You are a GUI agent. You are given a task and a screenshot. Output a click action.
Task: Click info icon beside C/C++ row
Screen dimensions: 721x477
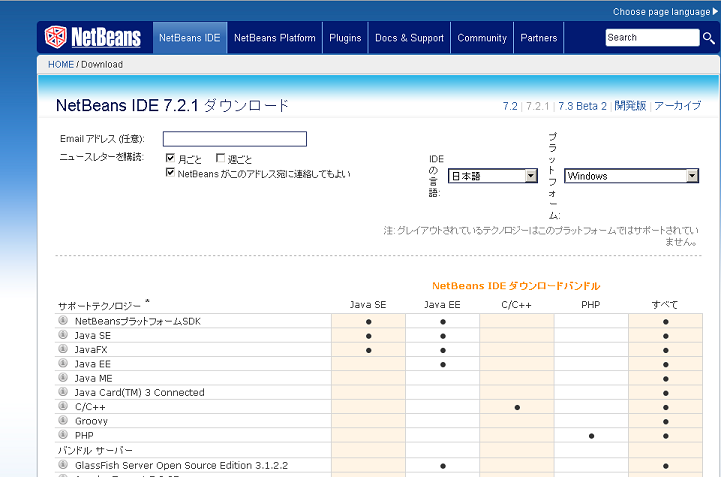63,406
